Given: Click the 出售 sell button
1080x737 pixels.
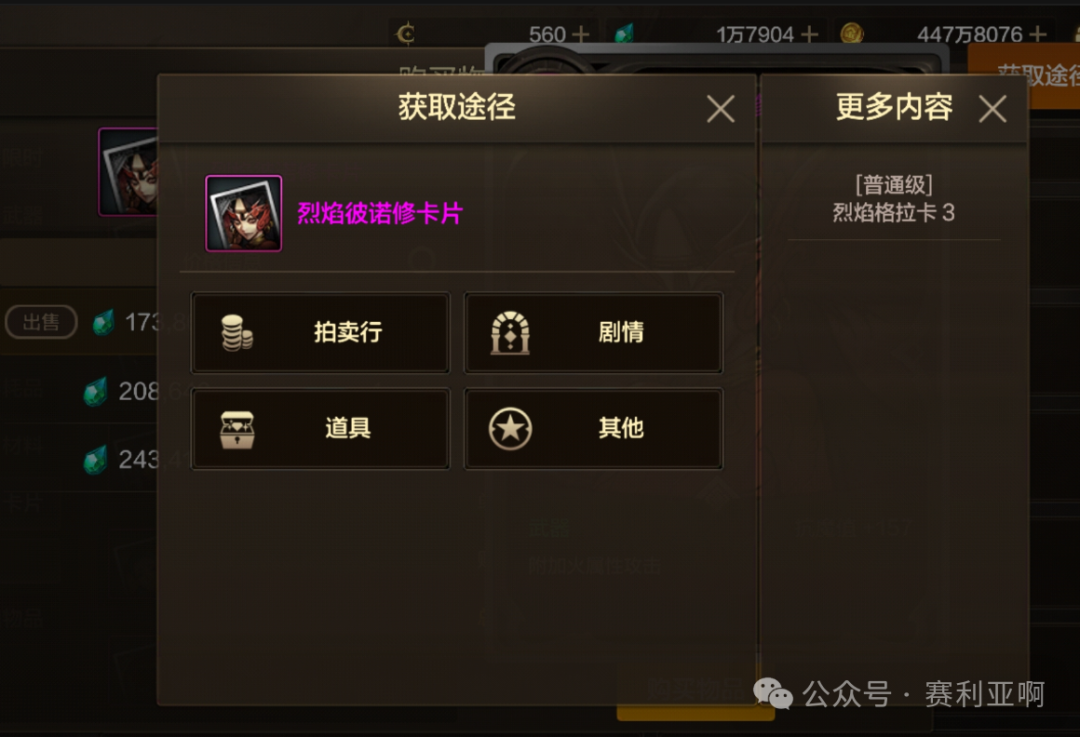Looking at the screenshot, I should [41, 322].
